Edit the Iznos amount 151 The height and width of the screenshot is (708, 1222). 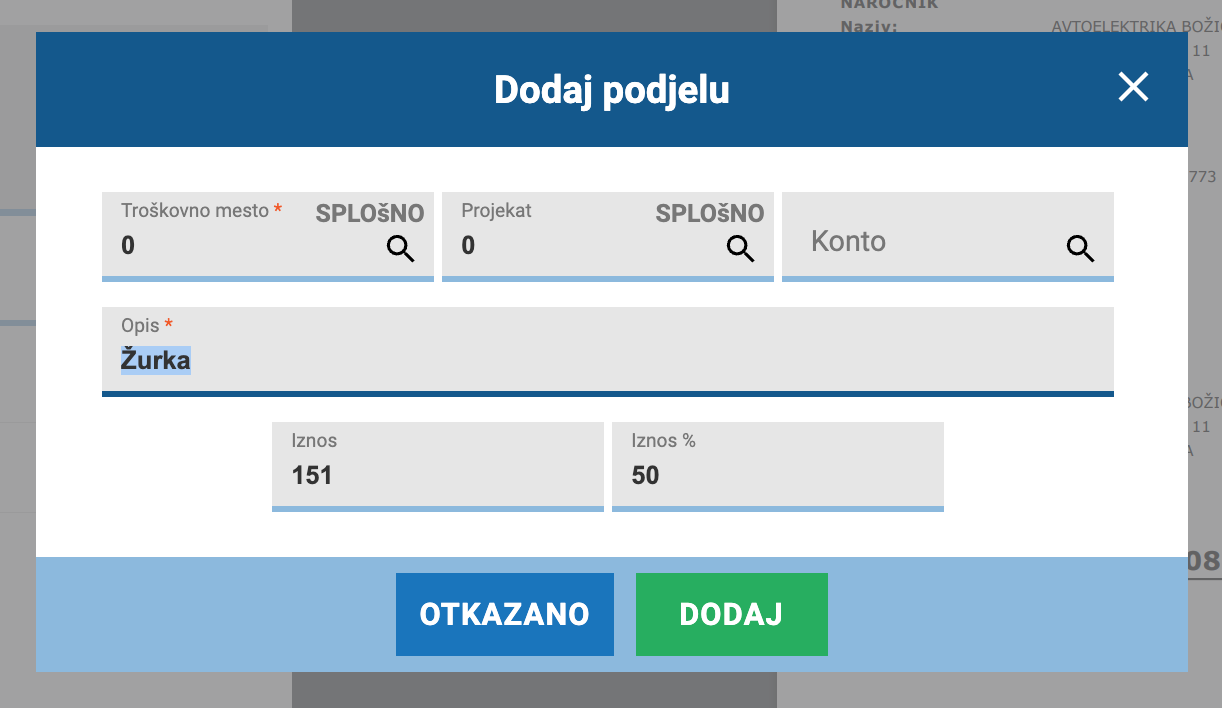[x=438, y=467]
